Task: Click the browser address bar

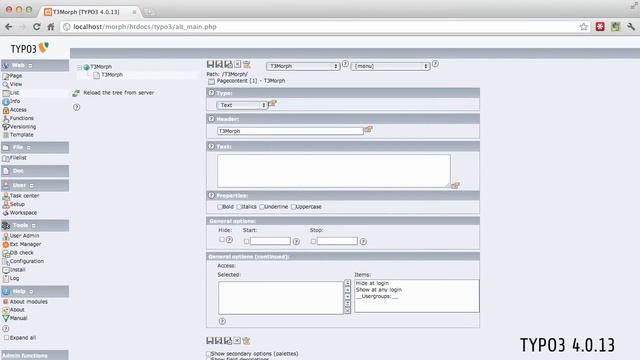Action: point(319,27)
